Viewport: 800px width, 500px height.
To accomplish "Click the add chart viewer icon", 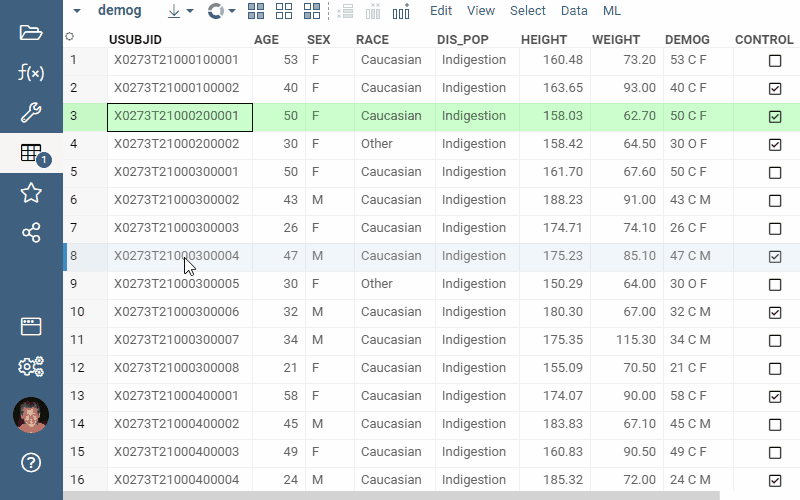I will tap(401, 11).
